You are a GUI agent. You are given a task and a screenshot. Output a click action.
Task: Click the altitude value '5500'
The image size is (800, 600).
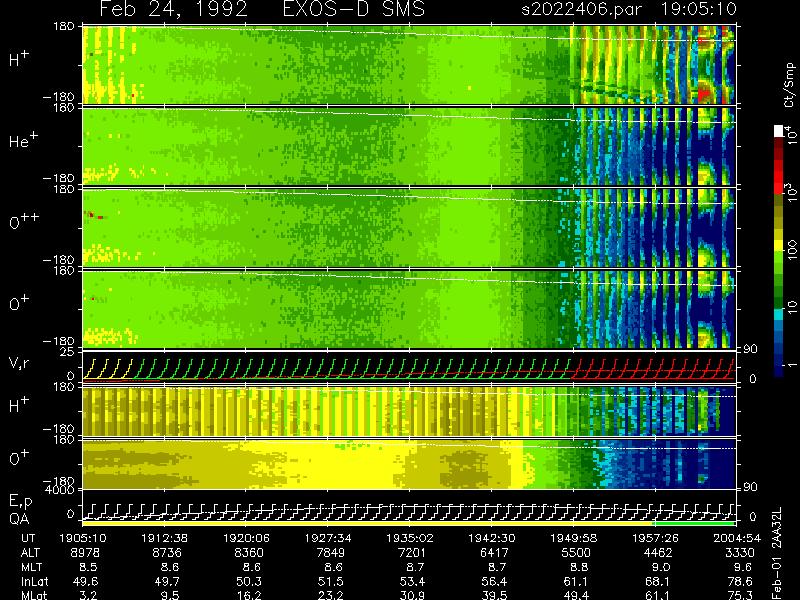576,553
